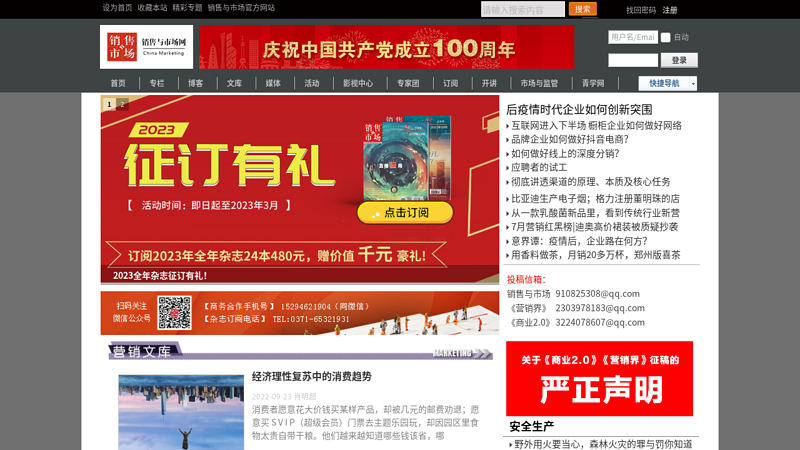
Task: Open article 比亚迪生产电子烟; 格力注册董明珠的店
Action: click(595, 198)
